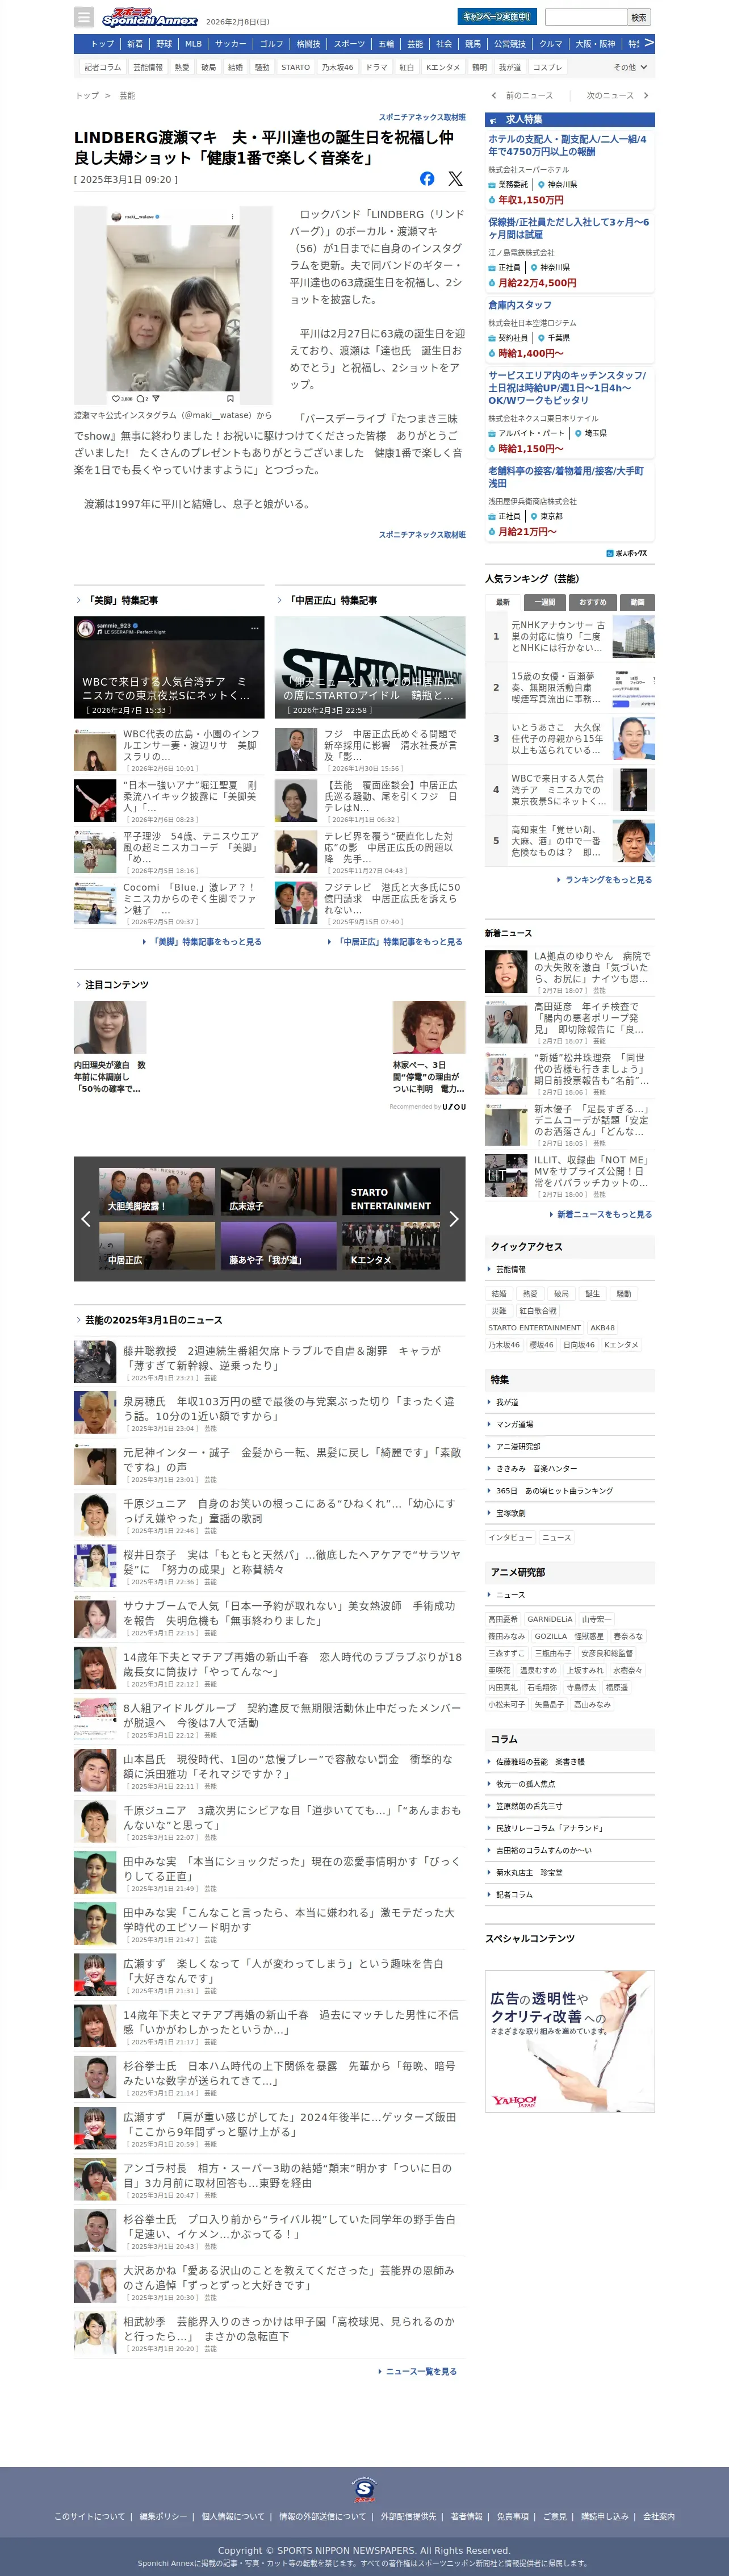Open the 林家ペー recommended content thumbnail
Screen dimensions: 729x2576
pos(429,1027)
